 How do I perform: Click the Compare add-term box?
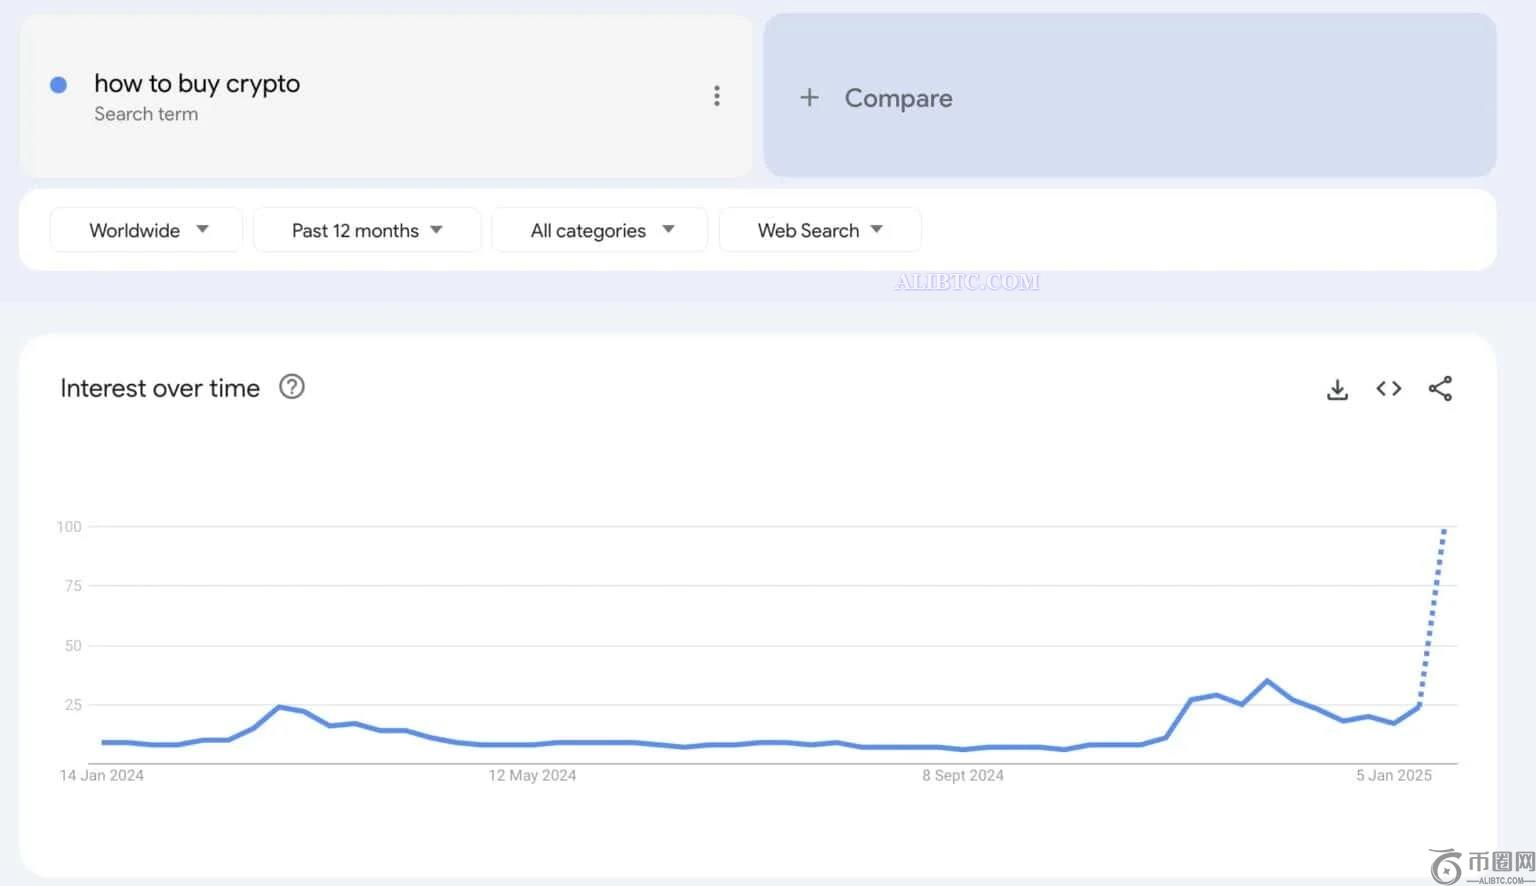(1130, 96)
